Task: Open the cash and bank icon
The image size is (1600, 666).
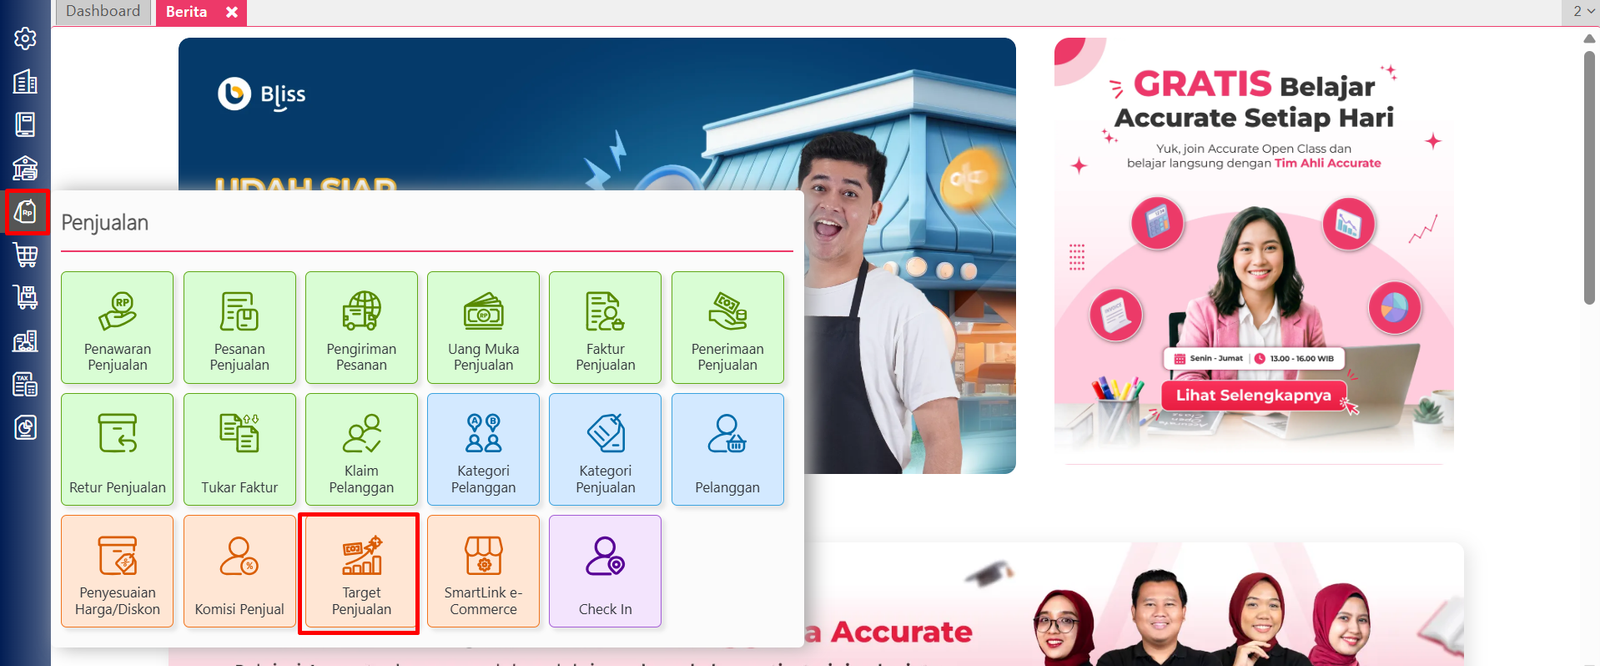Action: [x=25, y=168]
